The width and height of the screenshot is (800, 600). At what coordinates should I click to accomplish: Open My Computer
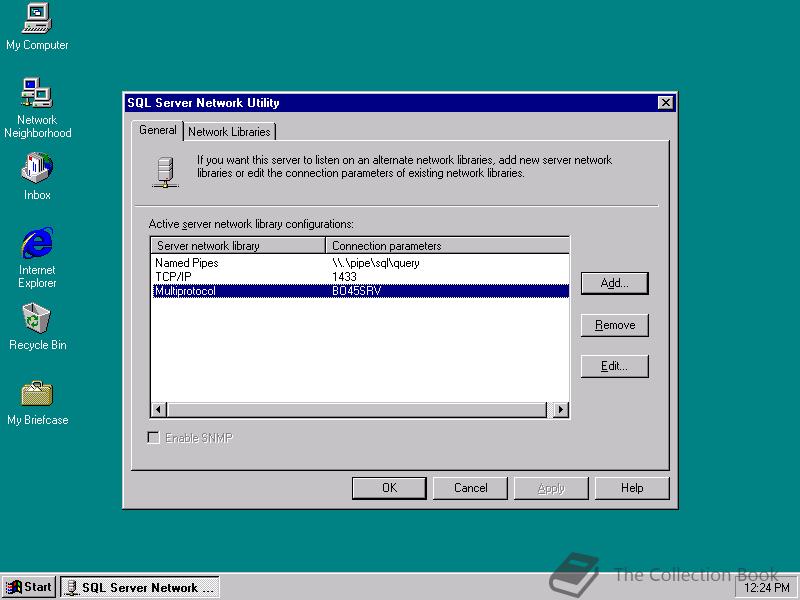36,20
